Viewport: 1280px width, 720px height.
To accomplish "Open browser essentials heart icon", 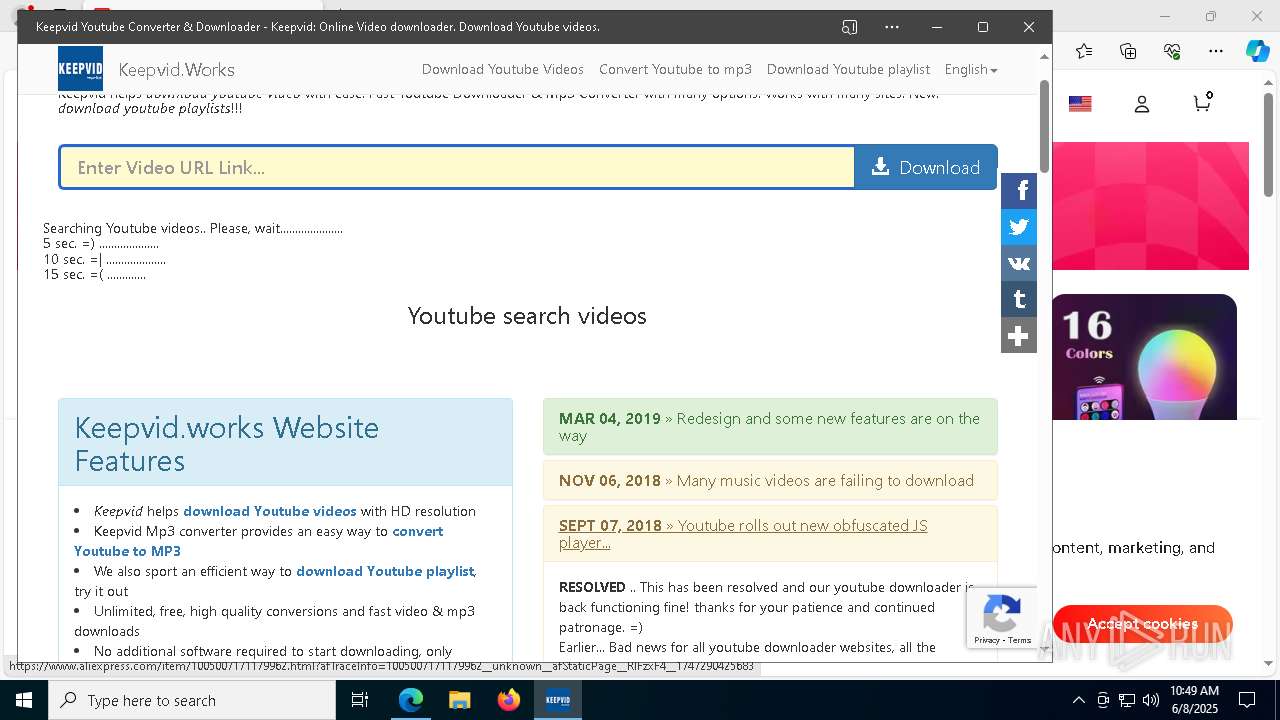I will [1172, 51].
